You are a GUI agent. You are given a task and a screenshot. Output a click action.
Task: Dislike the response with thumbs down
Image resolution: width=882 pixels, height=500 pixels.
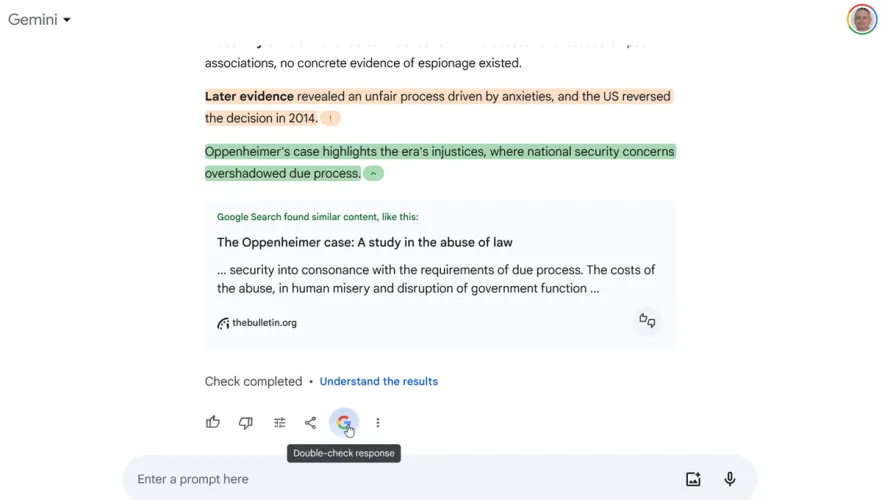click(x=246, y=423)
